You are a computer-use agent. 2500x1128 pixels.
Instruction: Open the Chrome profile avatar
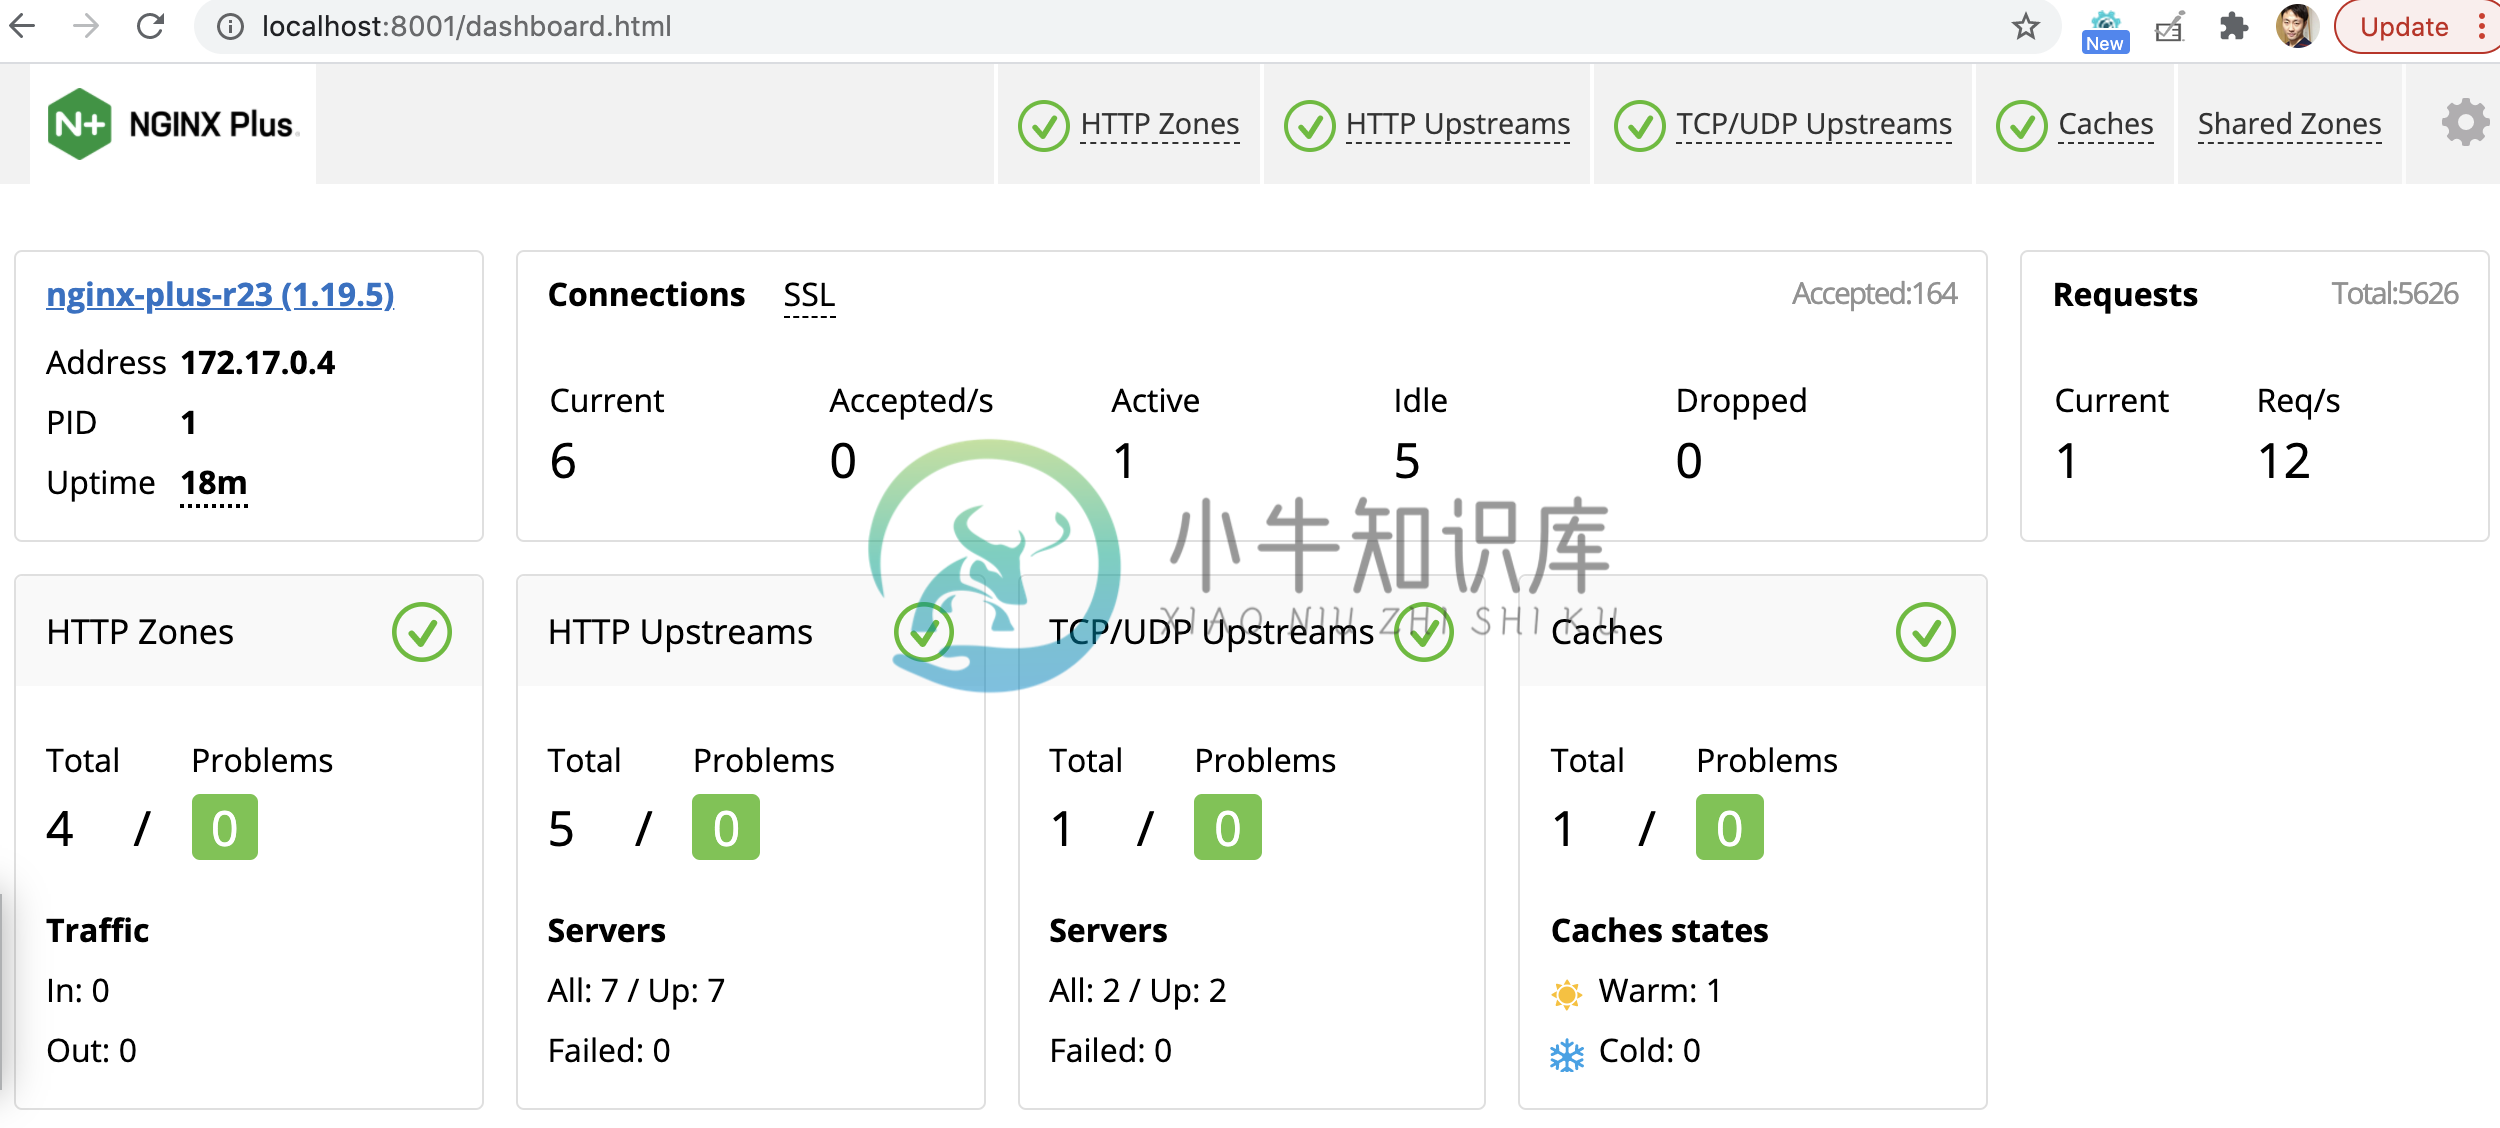click(2297, 26)
